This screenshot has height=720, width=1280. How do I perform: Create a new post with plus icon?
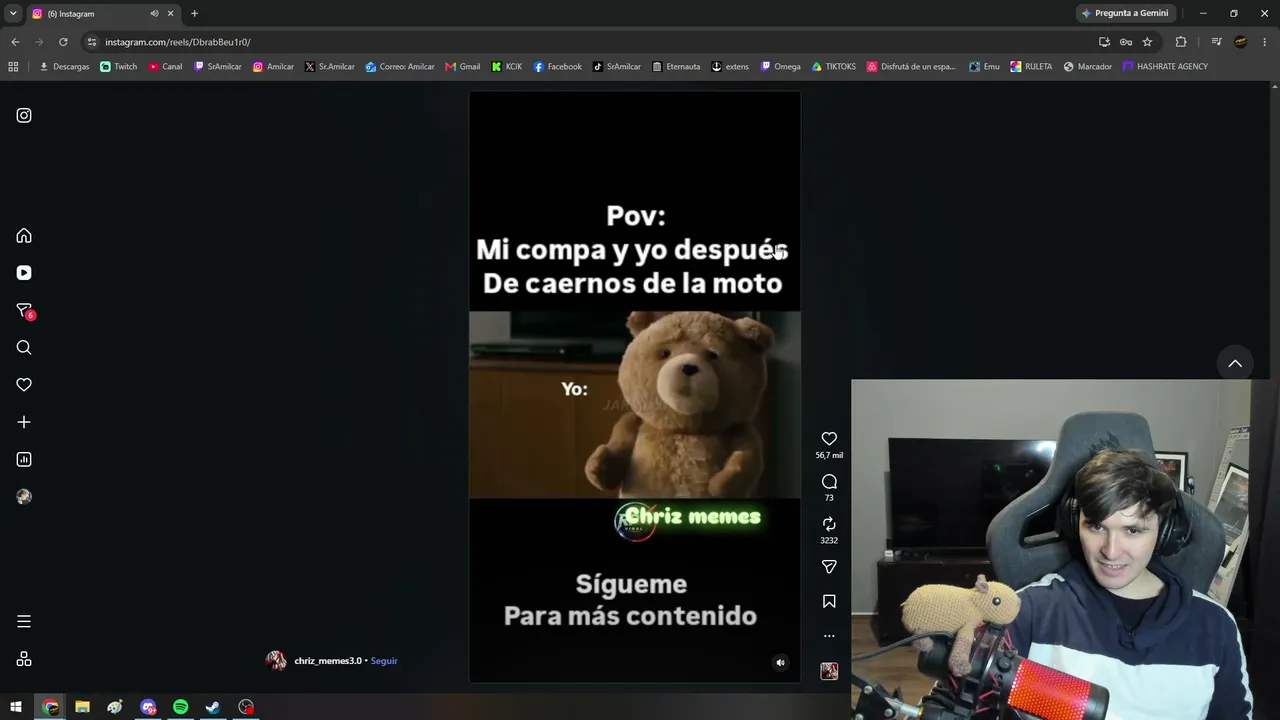[24, 422]
